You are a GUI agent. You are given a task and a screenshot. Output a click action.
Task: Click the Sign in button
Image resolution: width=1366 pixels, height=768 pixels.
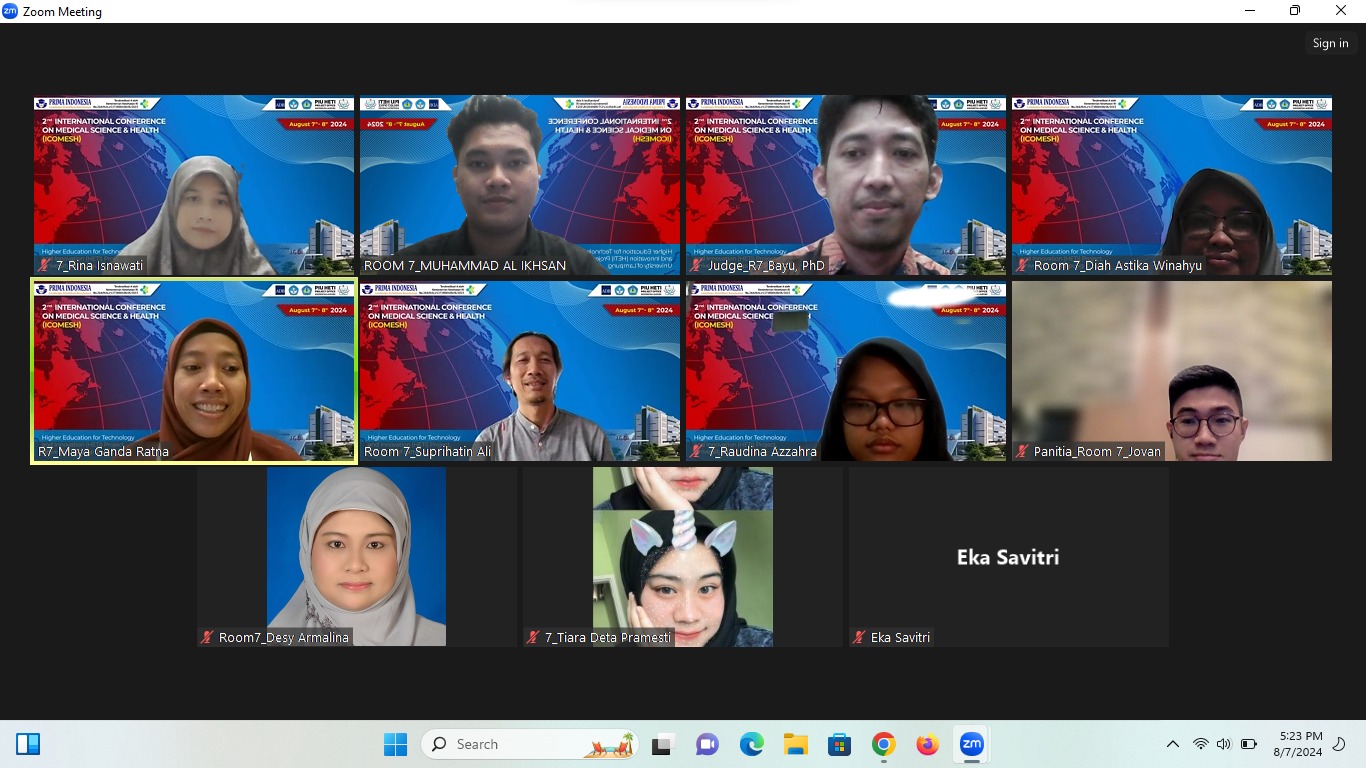[x=1330, y=43]
